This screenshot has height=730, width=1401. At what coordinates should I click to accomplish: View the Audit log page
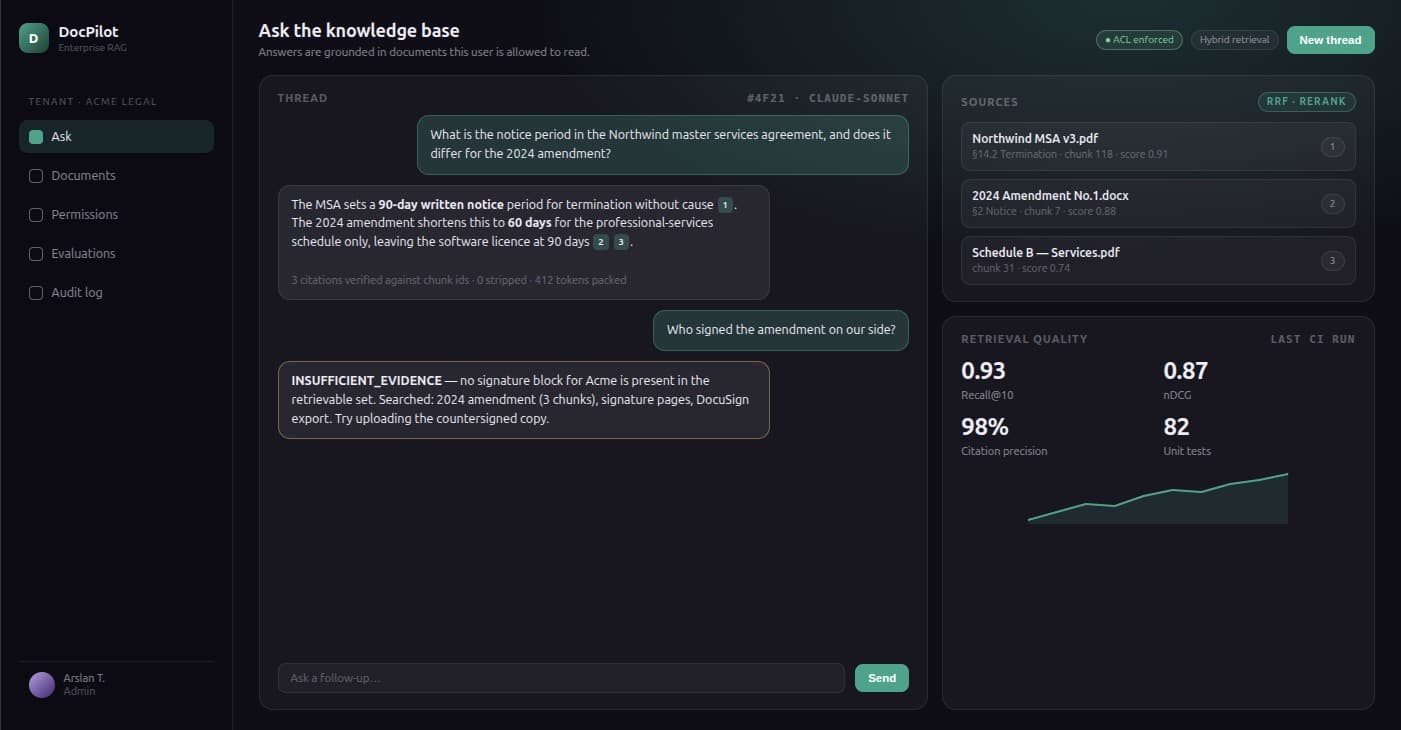click(116, 293)
